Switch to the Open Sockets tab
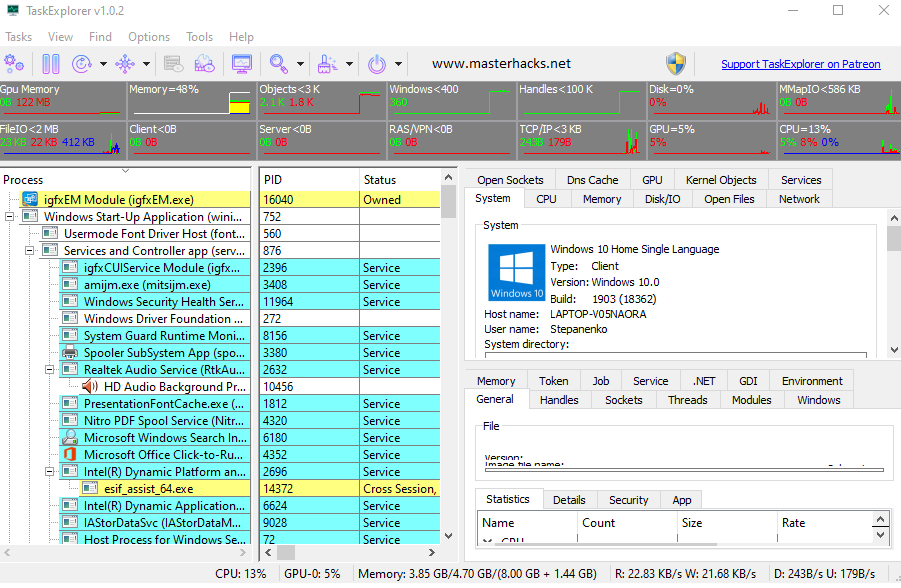The height and width of the screenshot is (588, 901). pos(510,180)
